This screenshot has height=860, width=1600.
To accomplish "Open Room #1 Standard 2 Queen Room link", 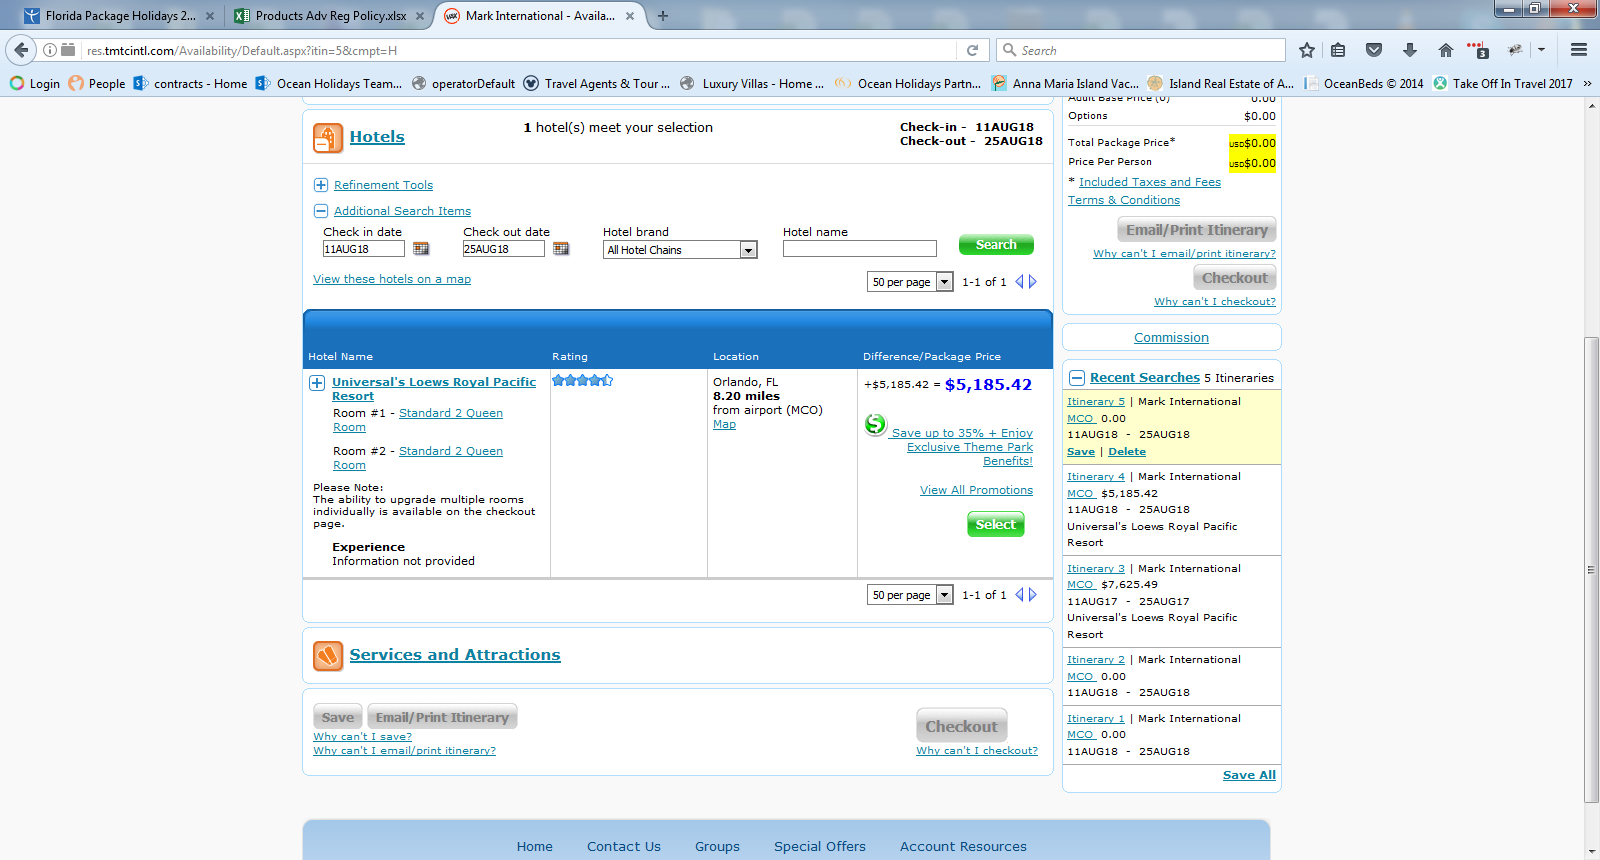I will click(418, 420).
